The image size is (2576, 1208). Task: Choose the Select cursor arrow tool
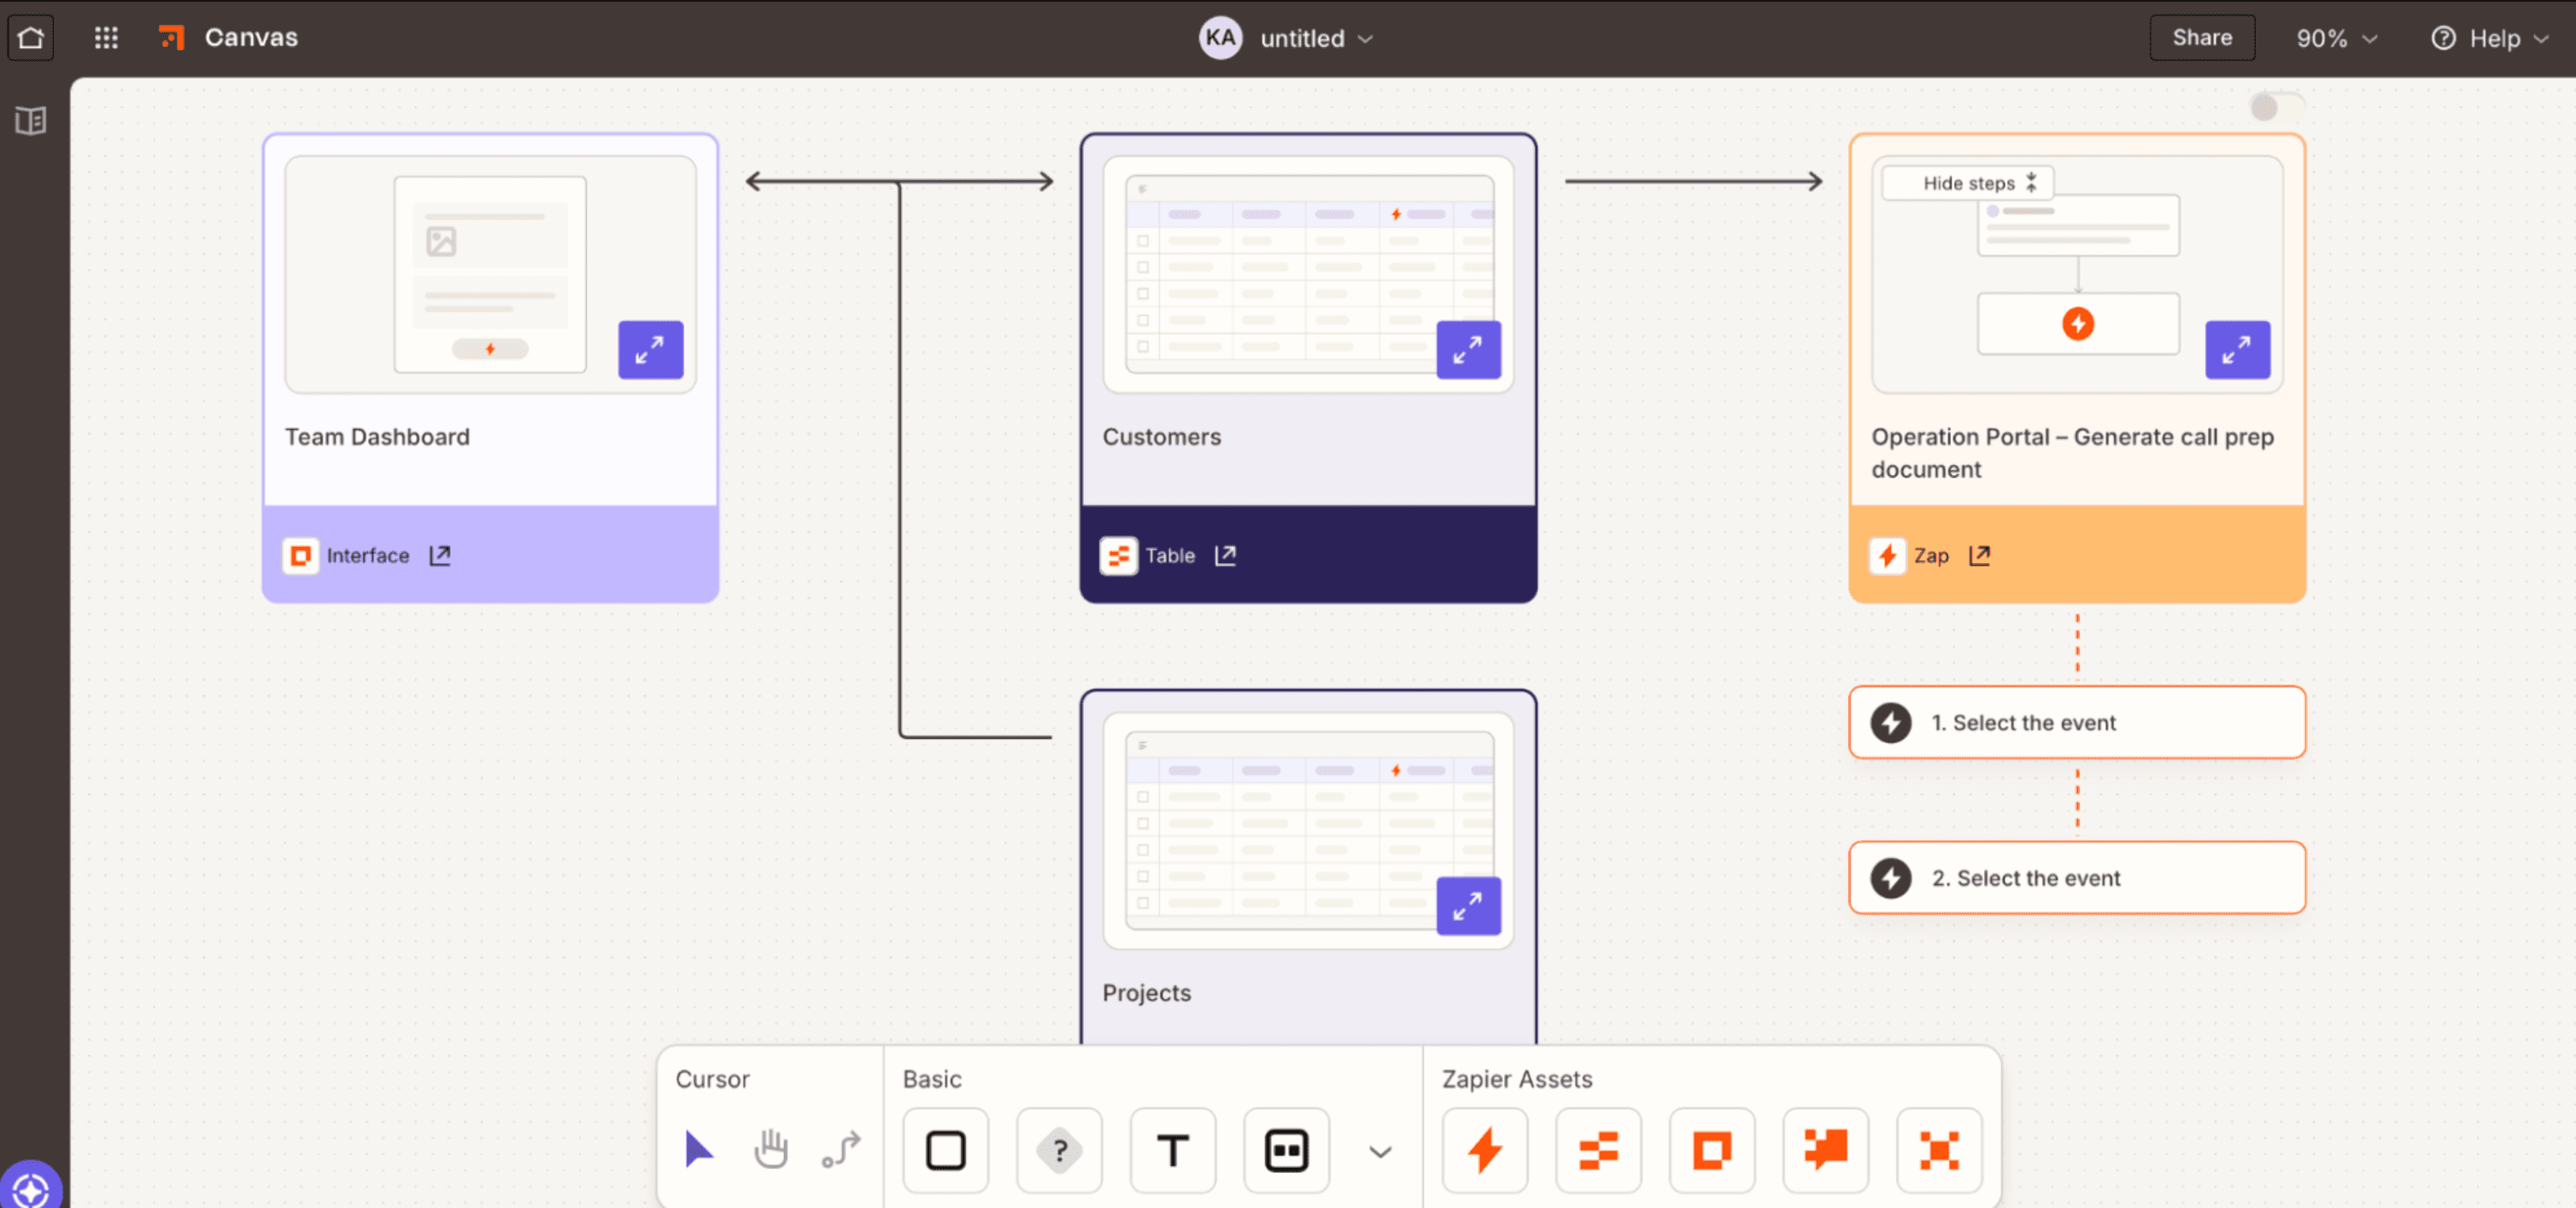(x=699, y=1150)
